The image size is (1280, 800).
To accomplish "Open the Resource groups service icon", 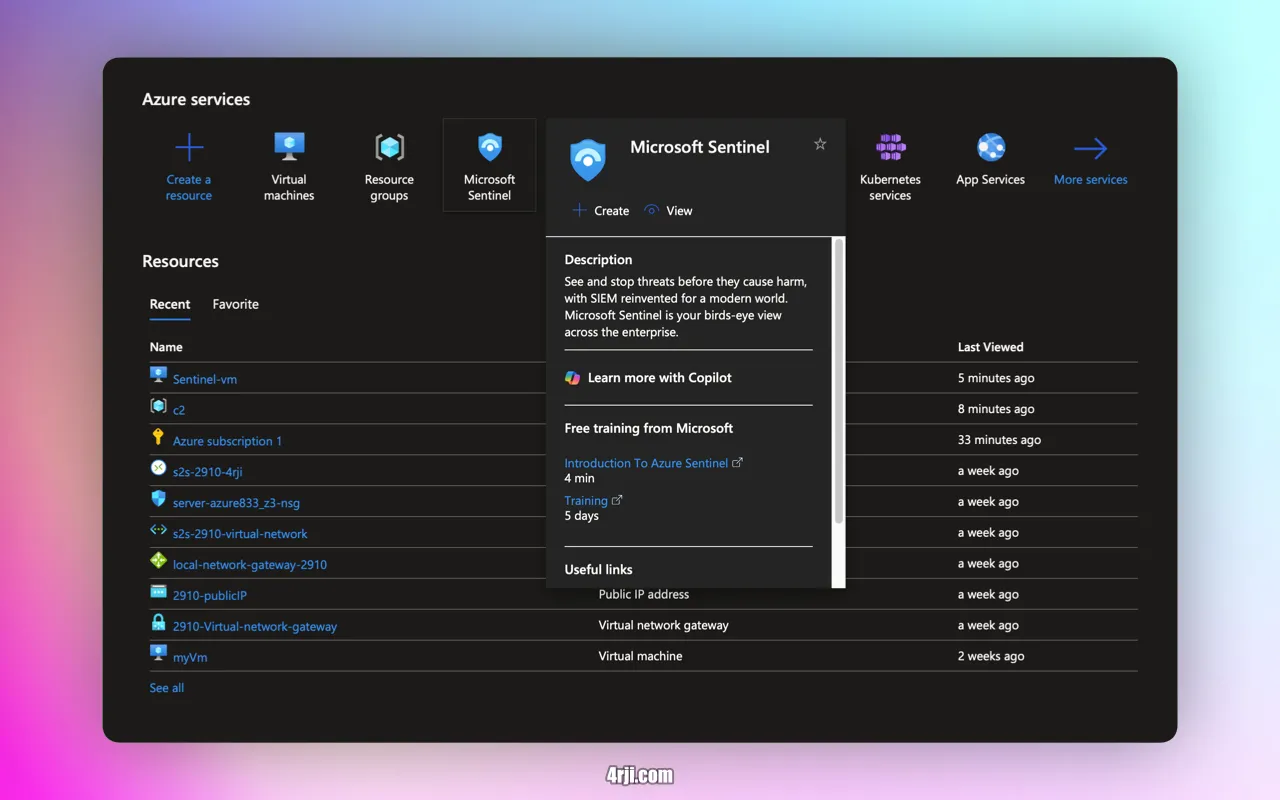I will [389, 149].
